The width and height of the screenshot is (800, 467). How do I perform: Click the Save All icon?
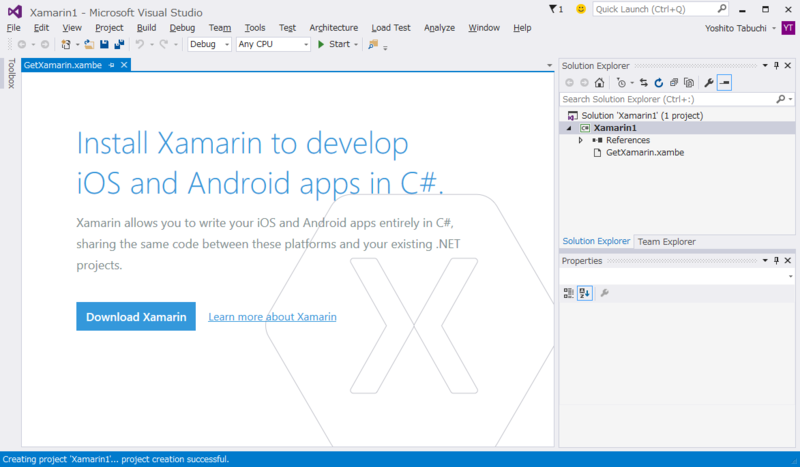coord(119,44)
